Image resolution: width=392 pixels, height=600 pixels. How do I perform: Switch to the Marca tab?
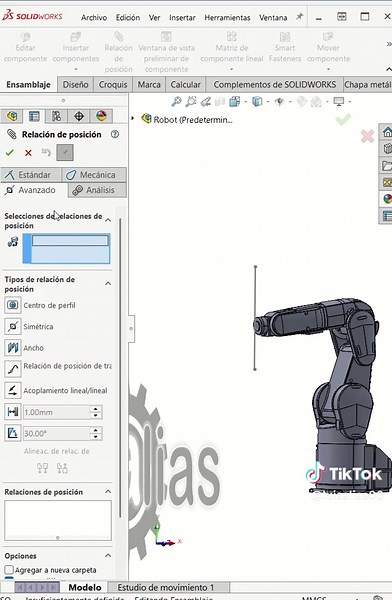(149, 85)
